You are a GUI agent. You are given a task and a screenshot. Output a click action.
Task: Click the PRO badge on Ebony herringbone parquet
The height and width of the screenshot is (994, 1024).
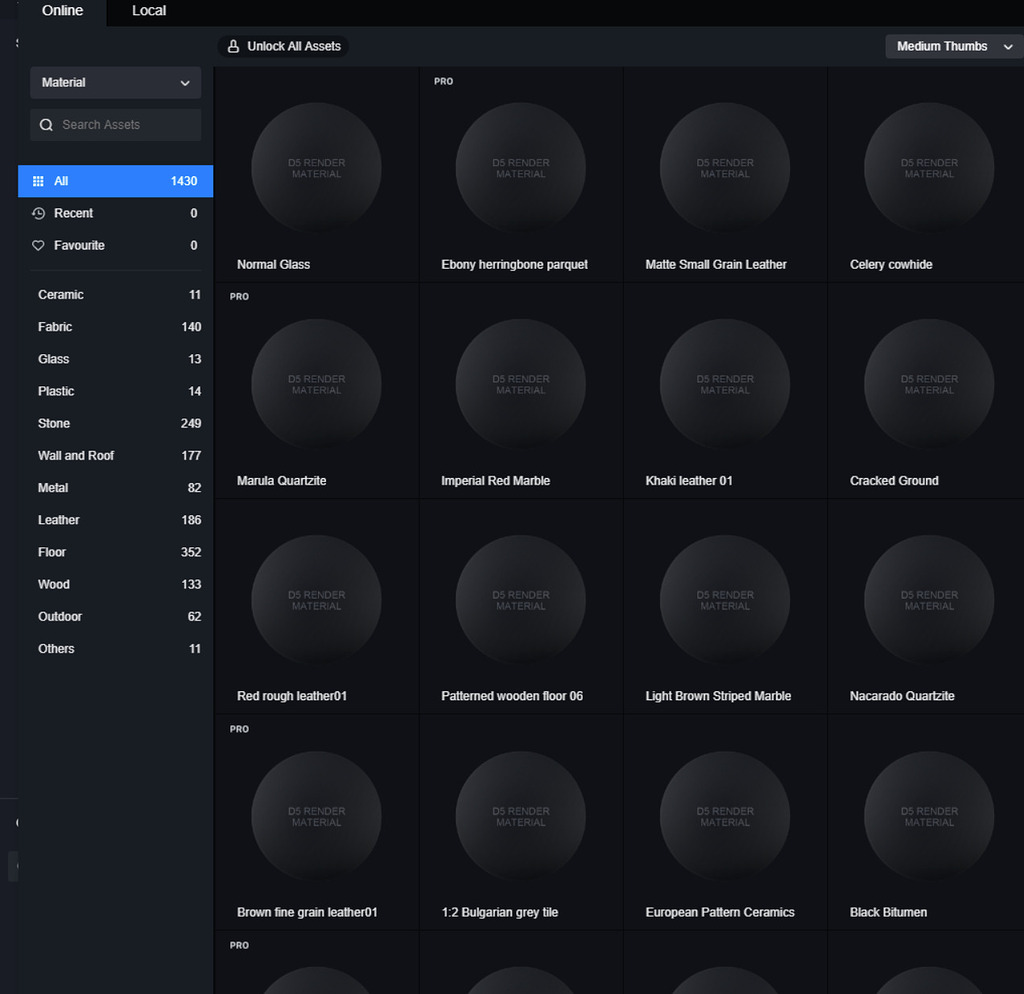tap(443, 82)
